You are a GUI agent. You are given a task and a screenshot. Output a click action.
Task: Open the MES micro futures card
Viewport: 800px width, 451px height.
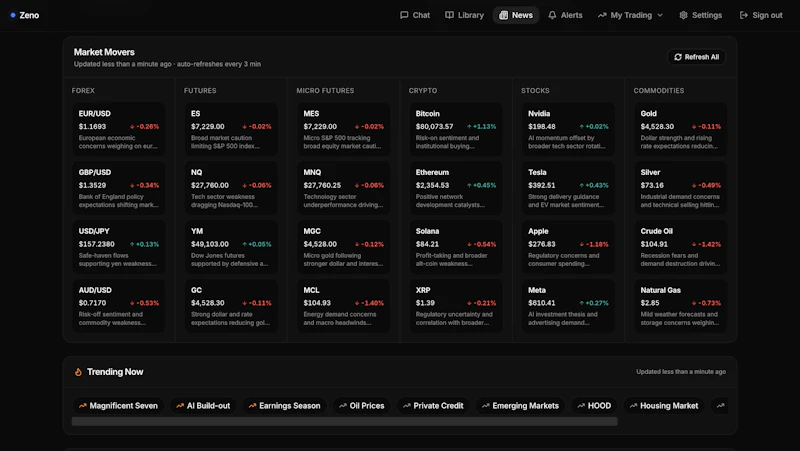[343, 129]
